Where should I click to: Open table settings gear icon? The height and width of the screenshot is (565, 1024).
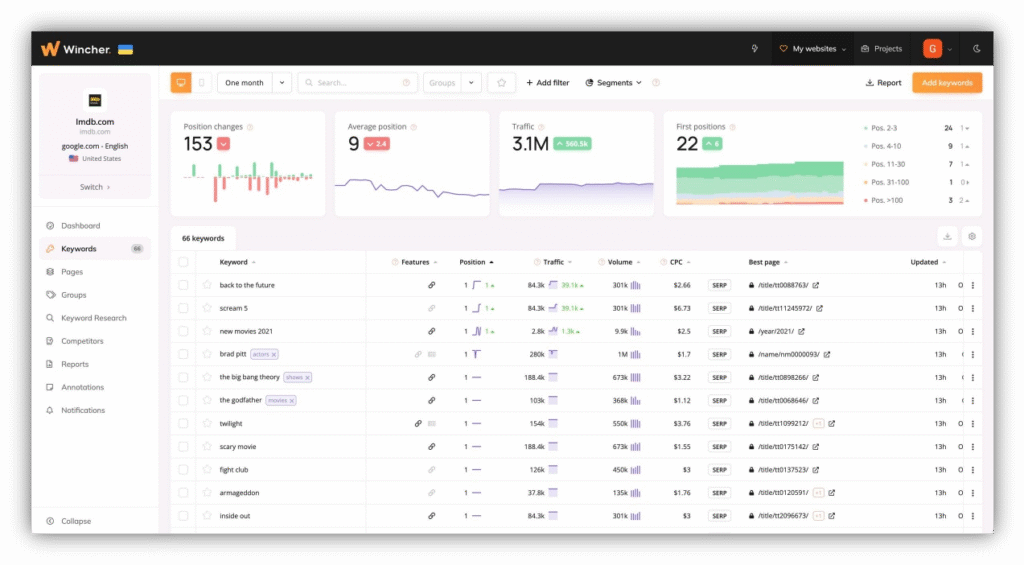972,236
